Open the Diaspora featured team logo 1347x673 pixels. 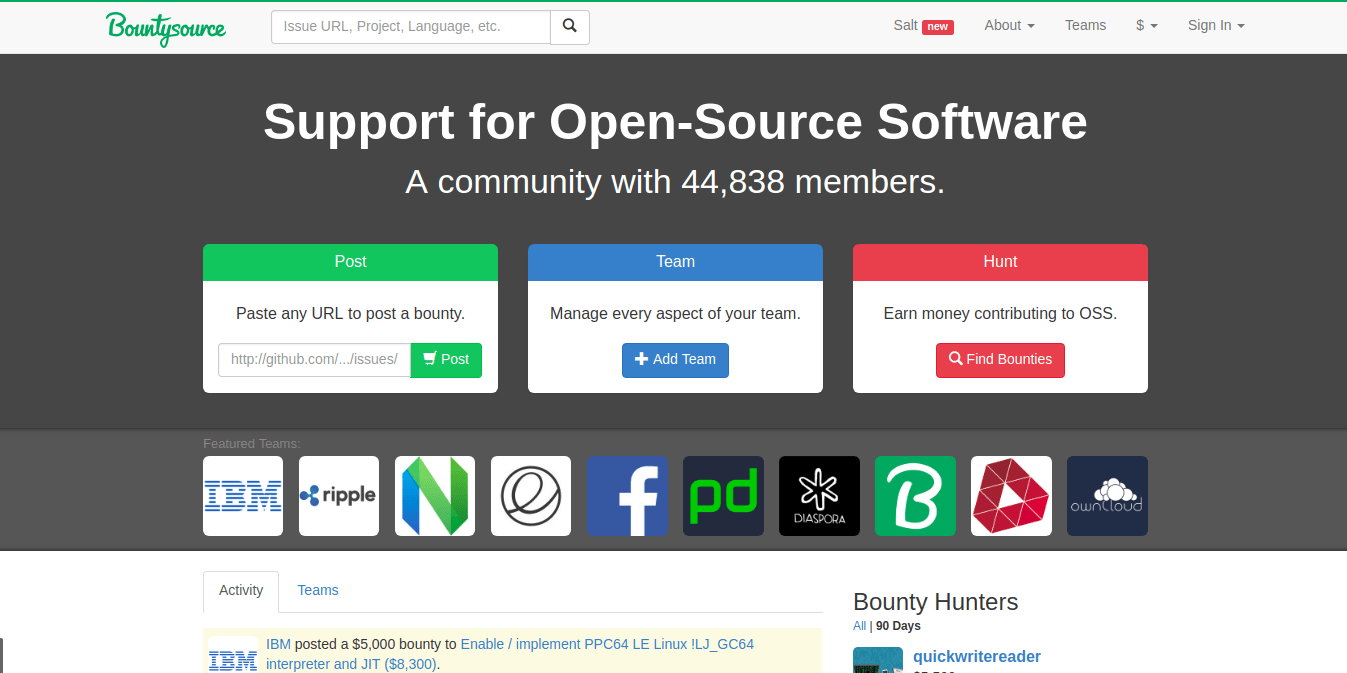[x=819, y=496]
